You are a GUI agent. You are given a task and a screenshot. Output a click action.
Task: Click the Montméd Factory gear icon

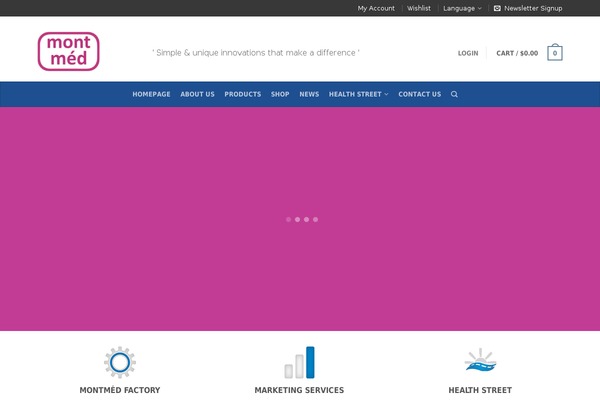point(120,362)
